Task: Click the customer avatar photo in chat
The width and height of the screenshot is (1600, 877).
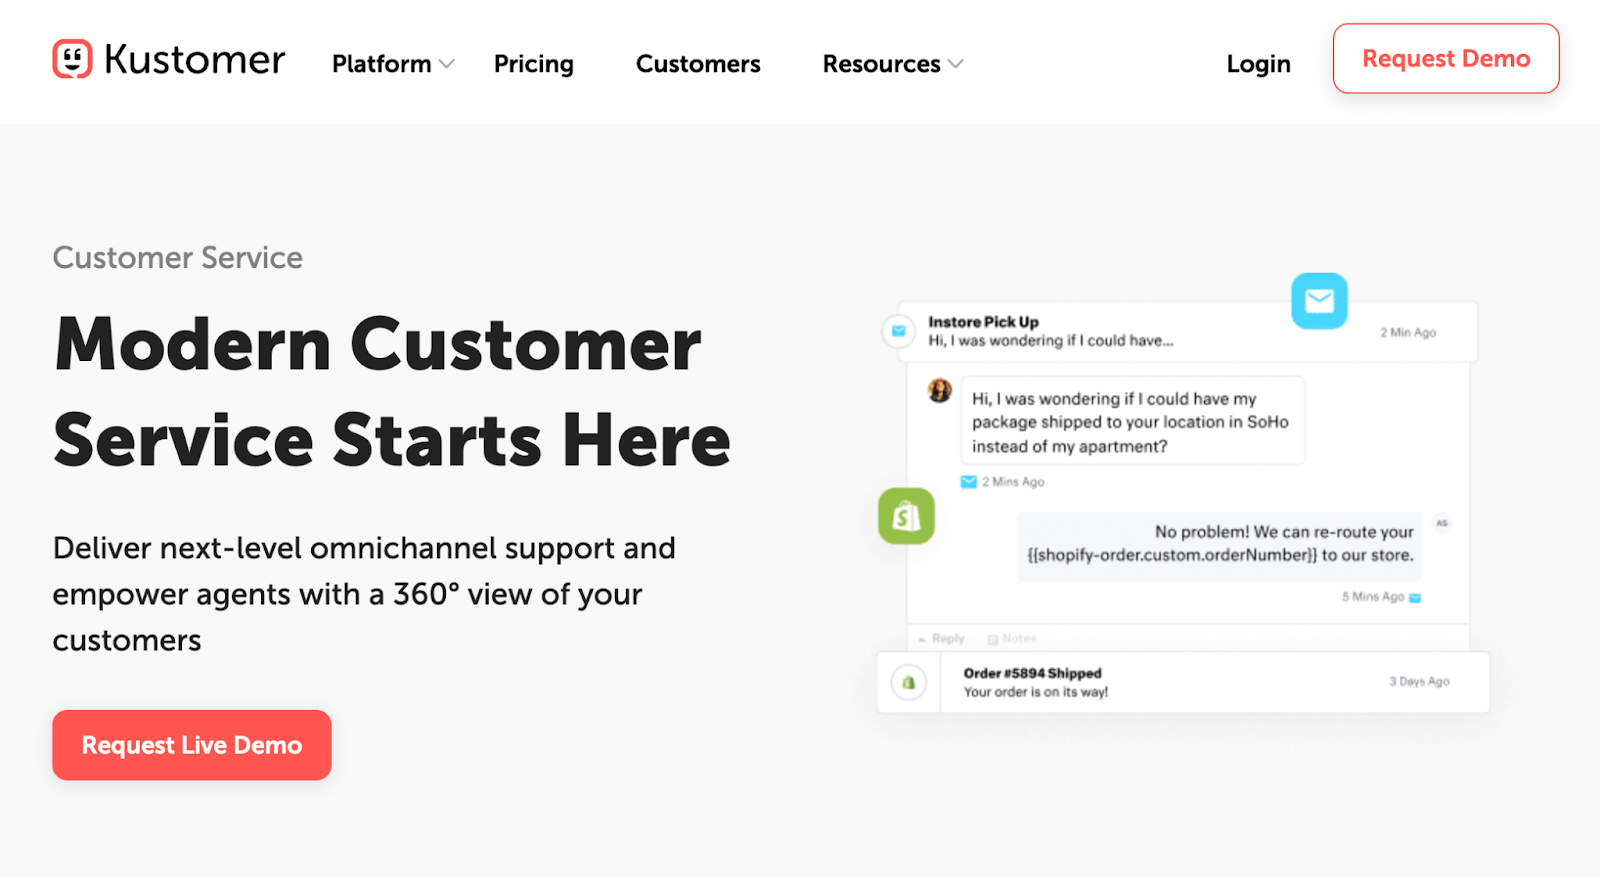Action: click(x=940, y=390)
